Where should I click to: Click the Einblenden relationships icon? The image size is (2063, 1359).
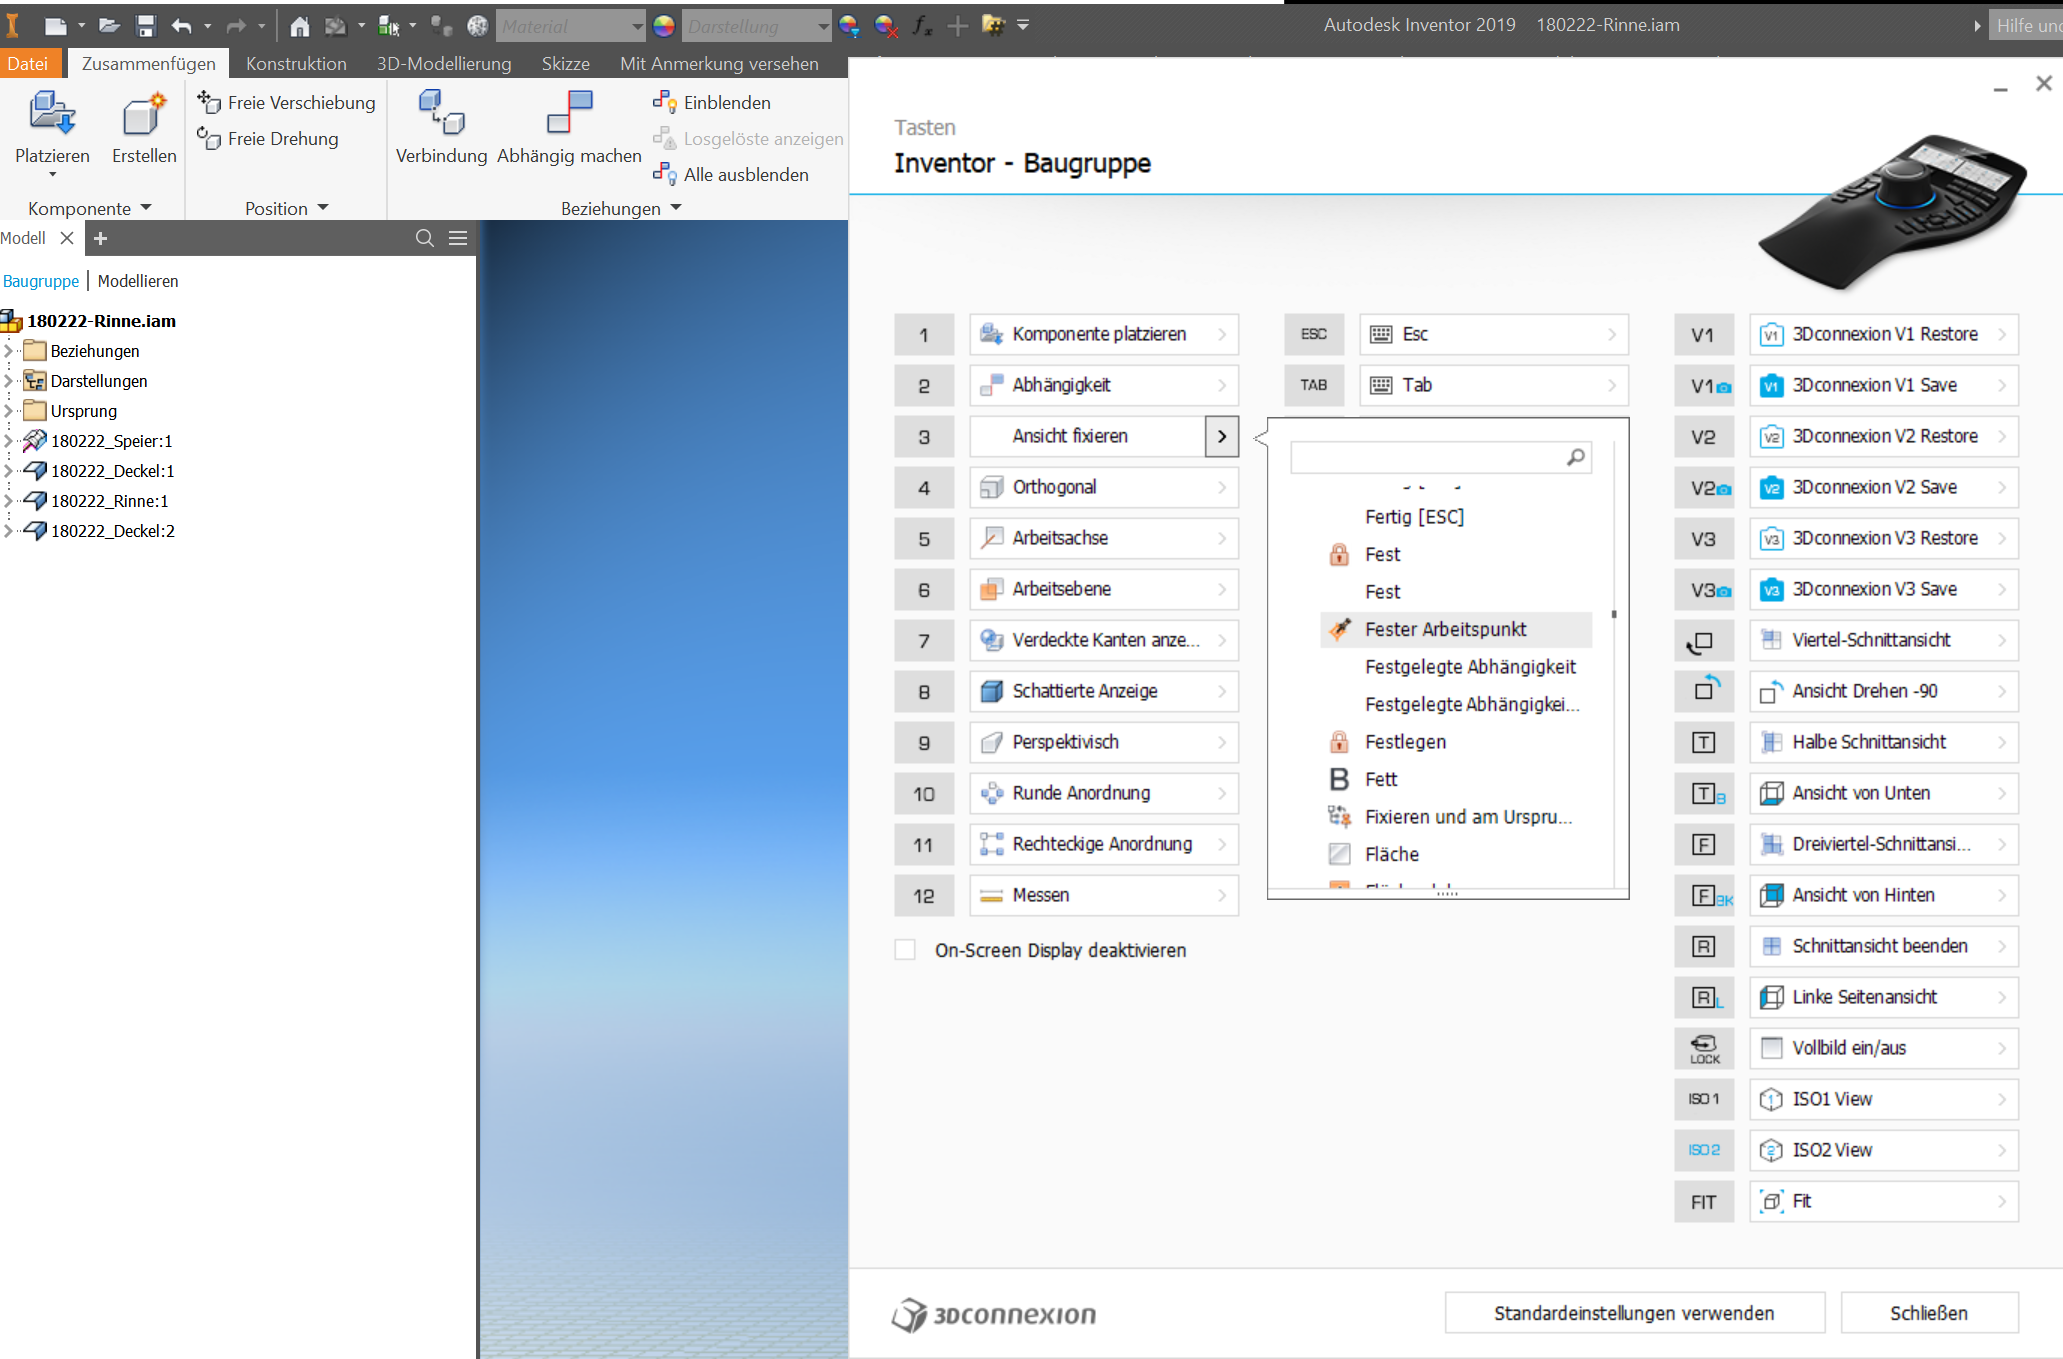664,102
